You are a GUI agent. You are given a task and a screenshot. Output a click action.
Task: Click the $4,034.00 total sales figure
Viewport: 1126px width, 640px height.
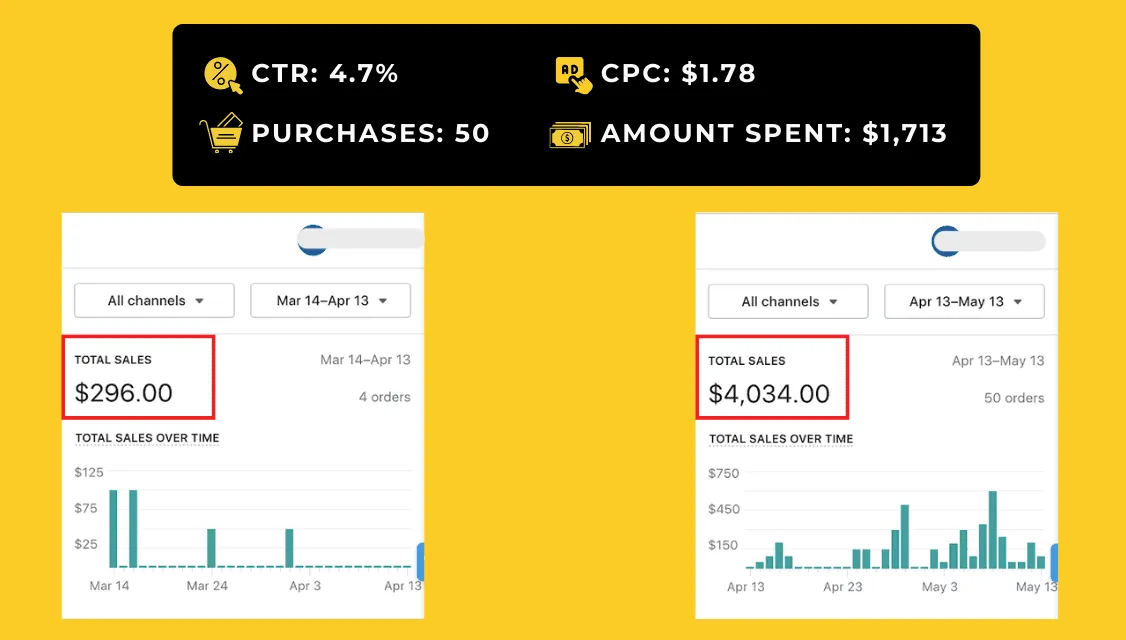[769, 394]
